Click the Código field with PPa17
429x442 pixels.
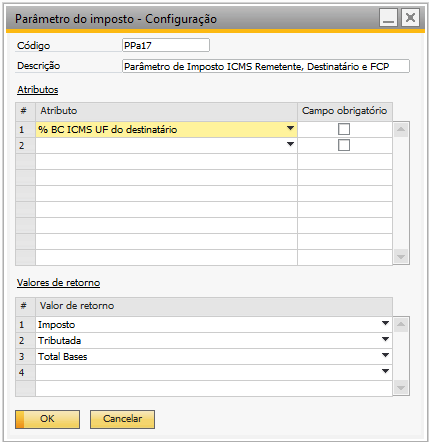(x=166, y=45)
